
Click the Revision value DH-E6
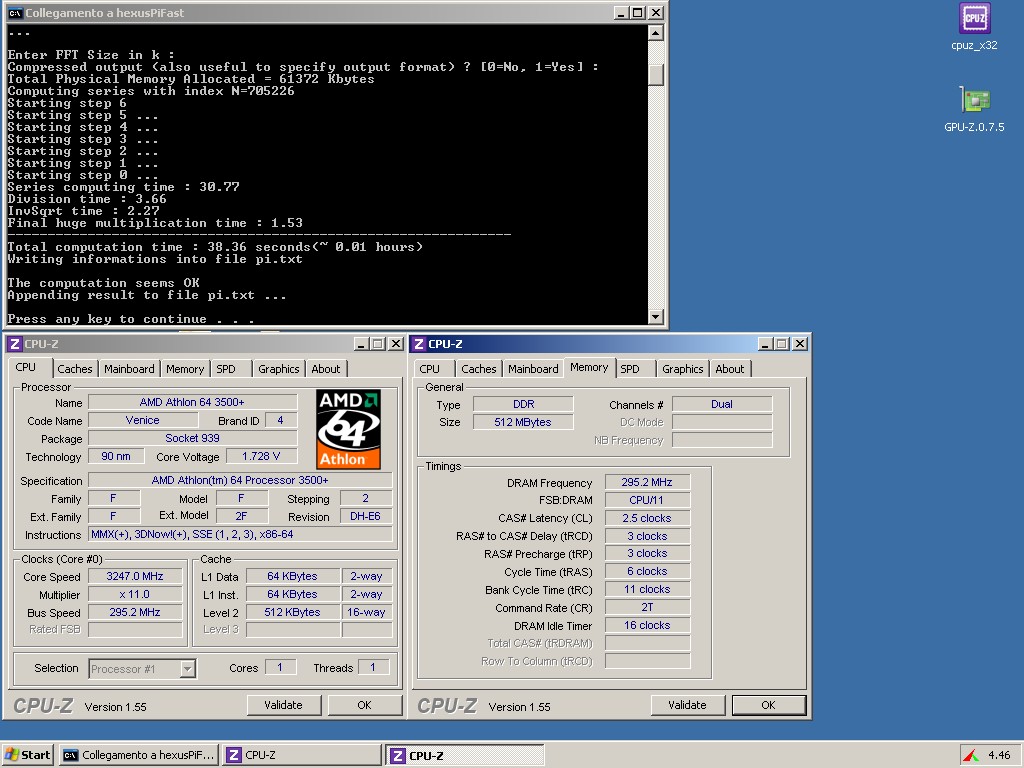pyautogui.click(x=366, y=517)
